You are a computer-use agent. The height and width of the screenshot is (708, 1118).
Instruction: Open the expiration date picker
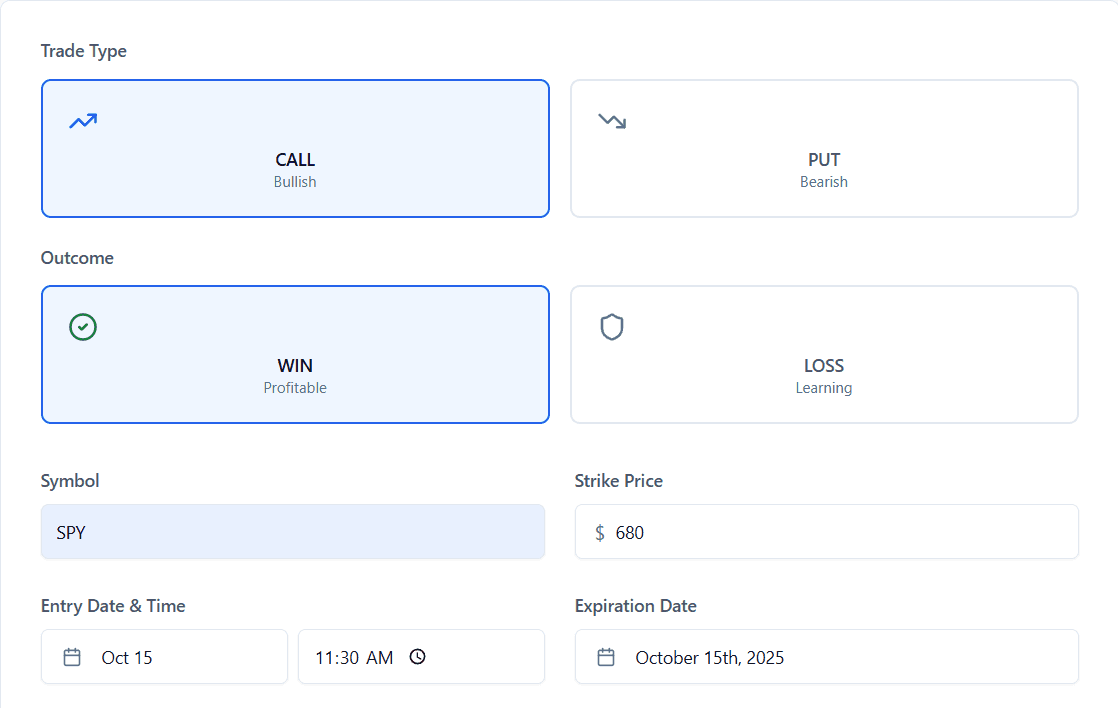coord(826,657)
